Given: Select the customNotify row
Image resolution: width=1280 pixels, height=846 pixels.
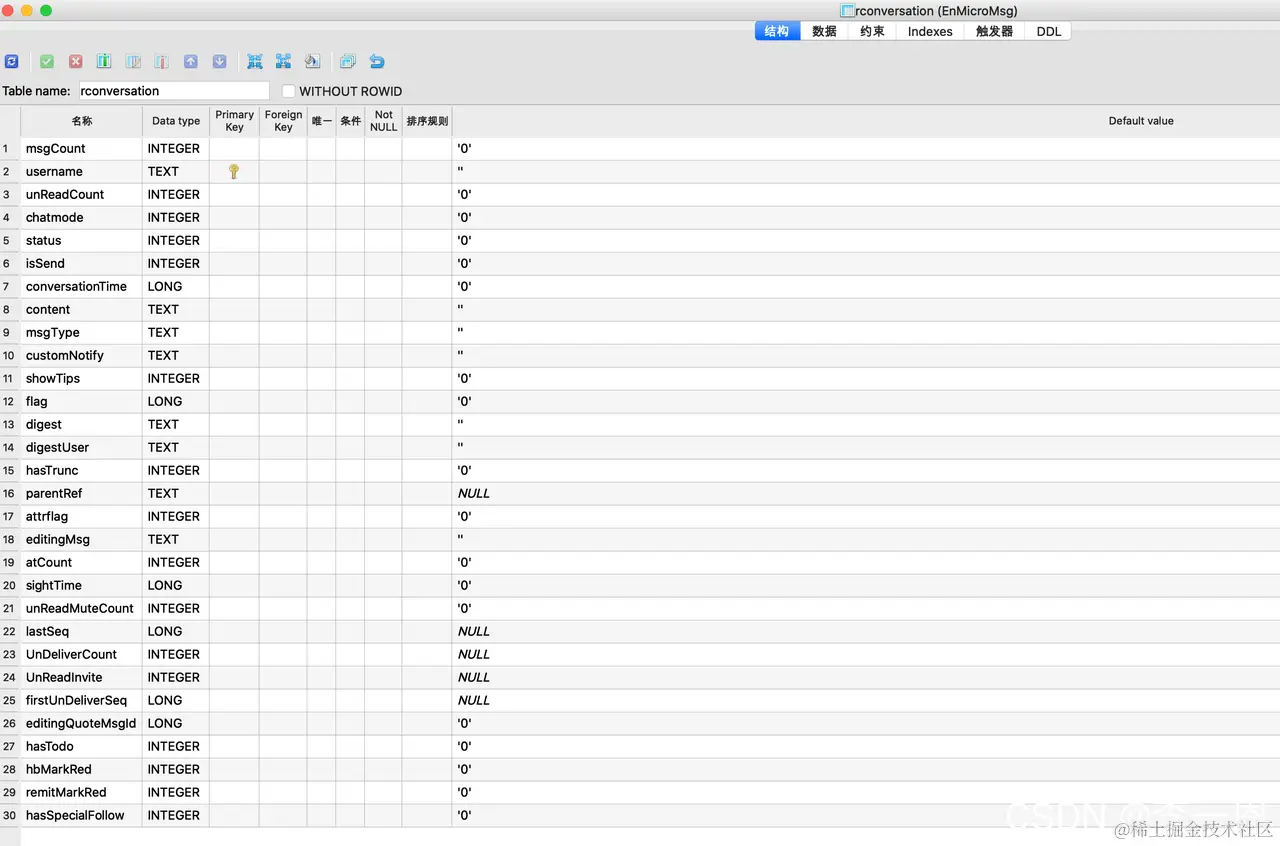Looking at the screenshot, I should 640,356.
